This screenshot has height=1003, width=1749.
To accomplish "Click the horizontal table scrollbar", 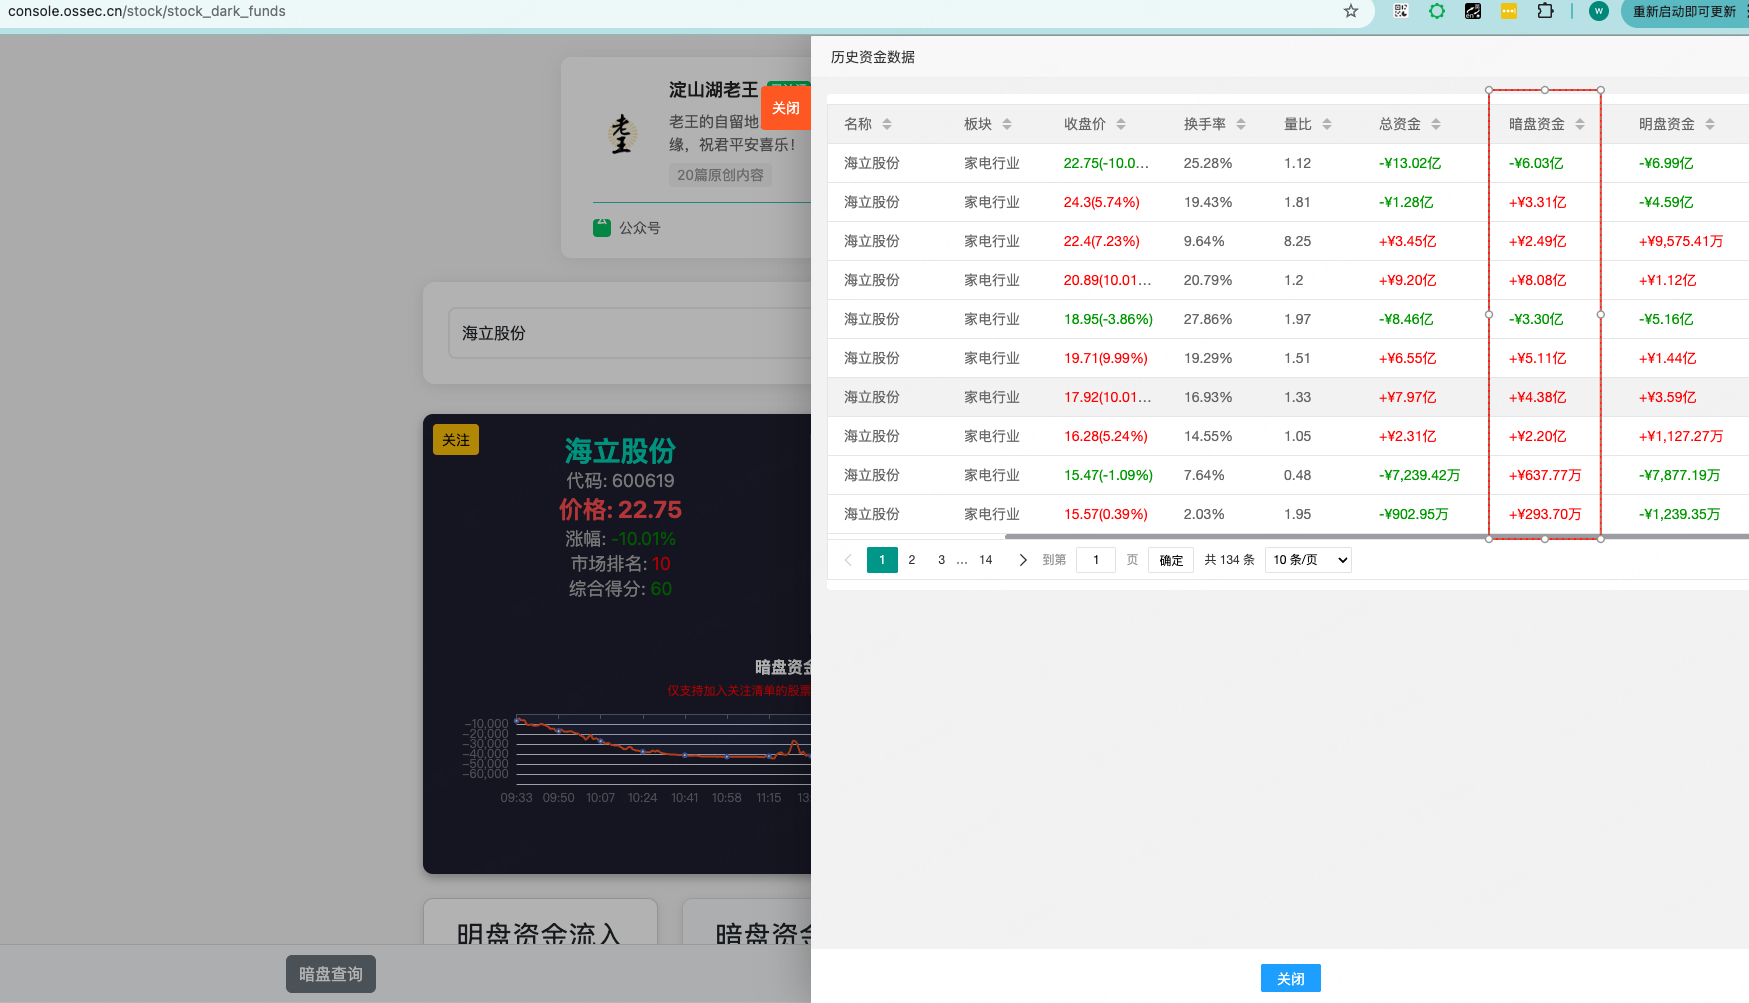I will pyautogui.click(x=1377, y=537).
